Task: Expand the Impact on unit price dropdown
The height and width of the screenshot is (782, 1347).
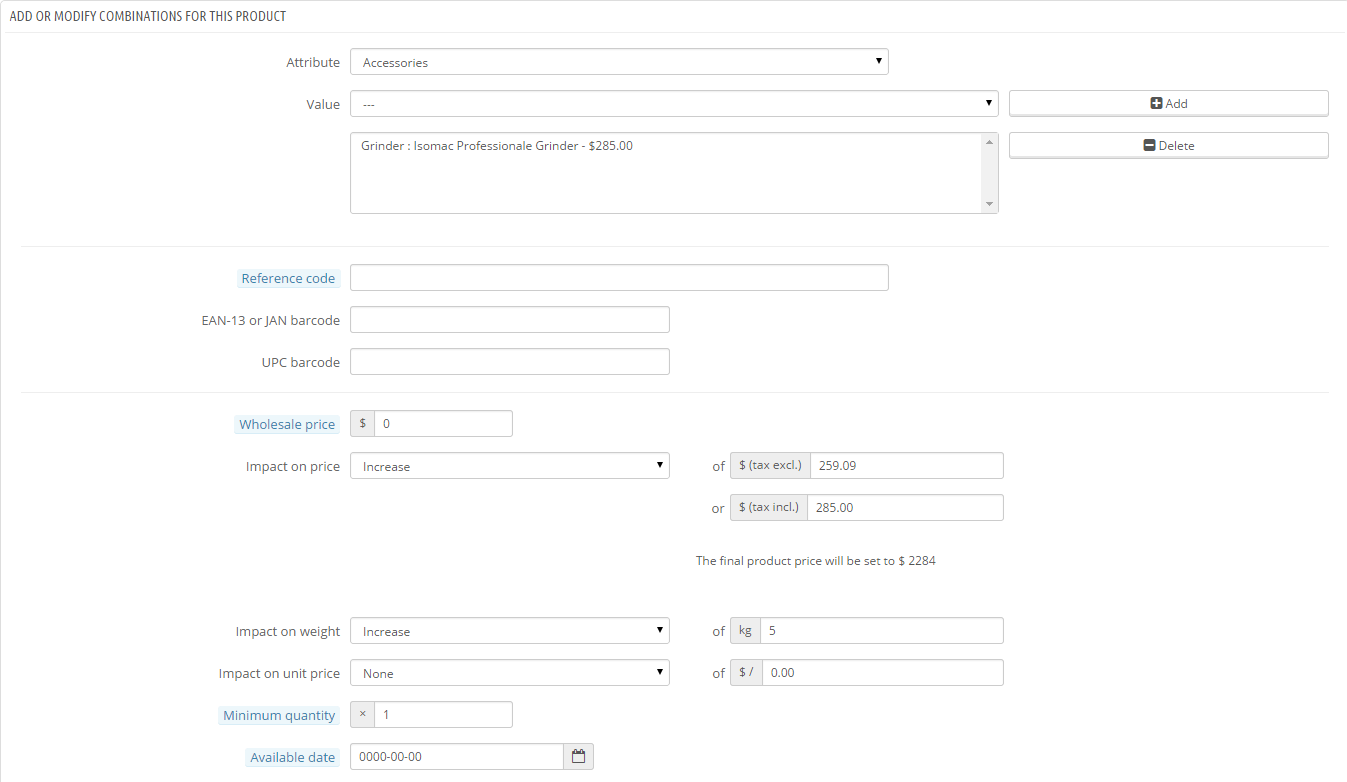Action: 510,673
